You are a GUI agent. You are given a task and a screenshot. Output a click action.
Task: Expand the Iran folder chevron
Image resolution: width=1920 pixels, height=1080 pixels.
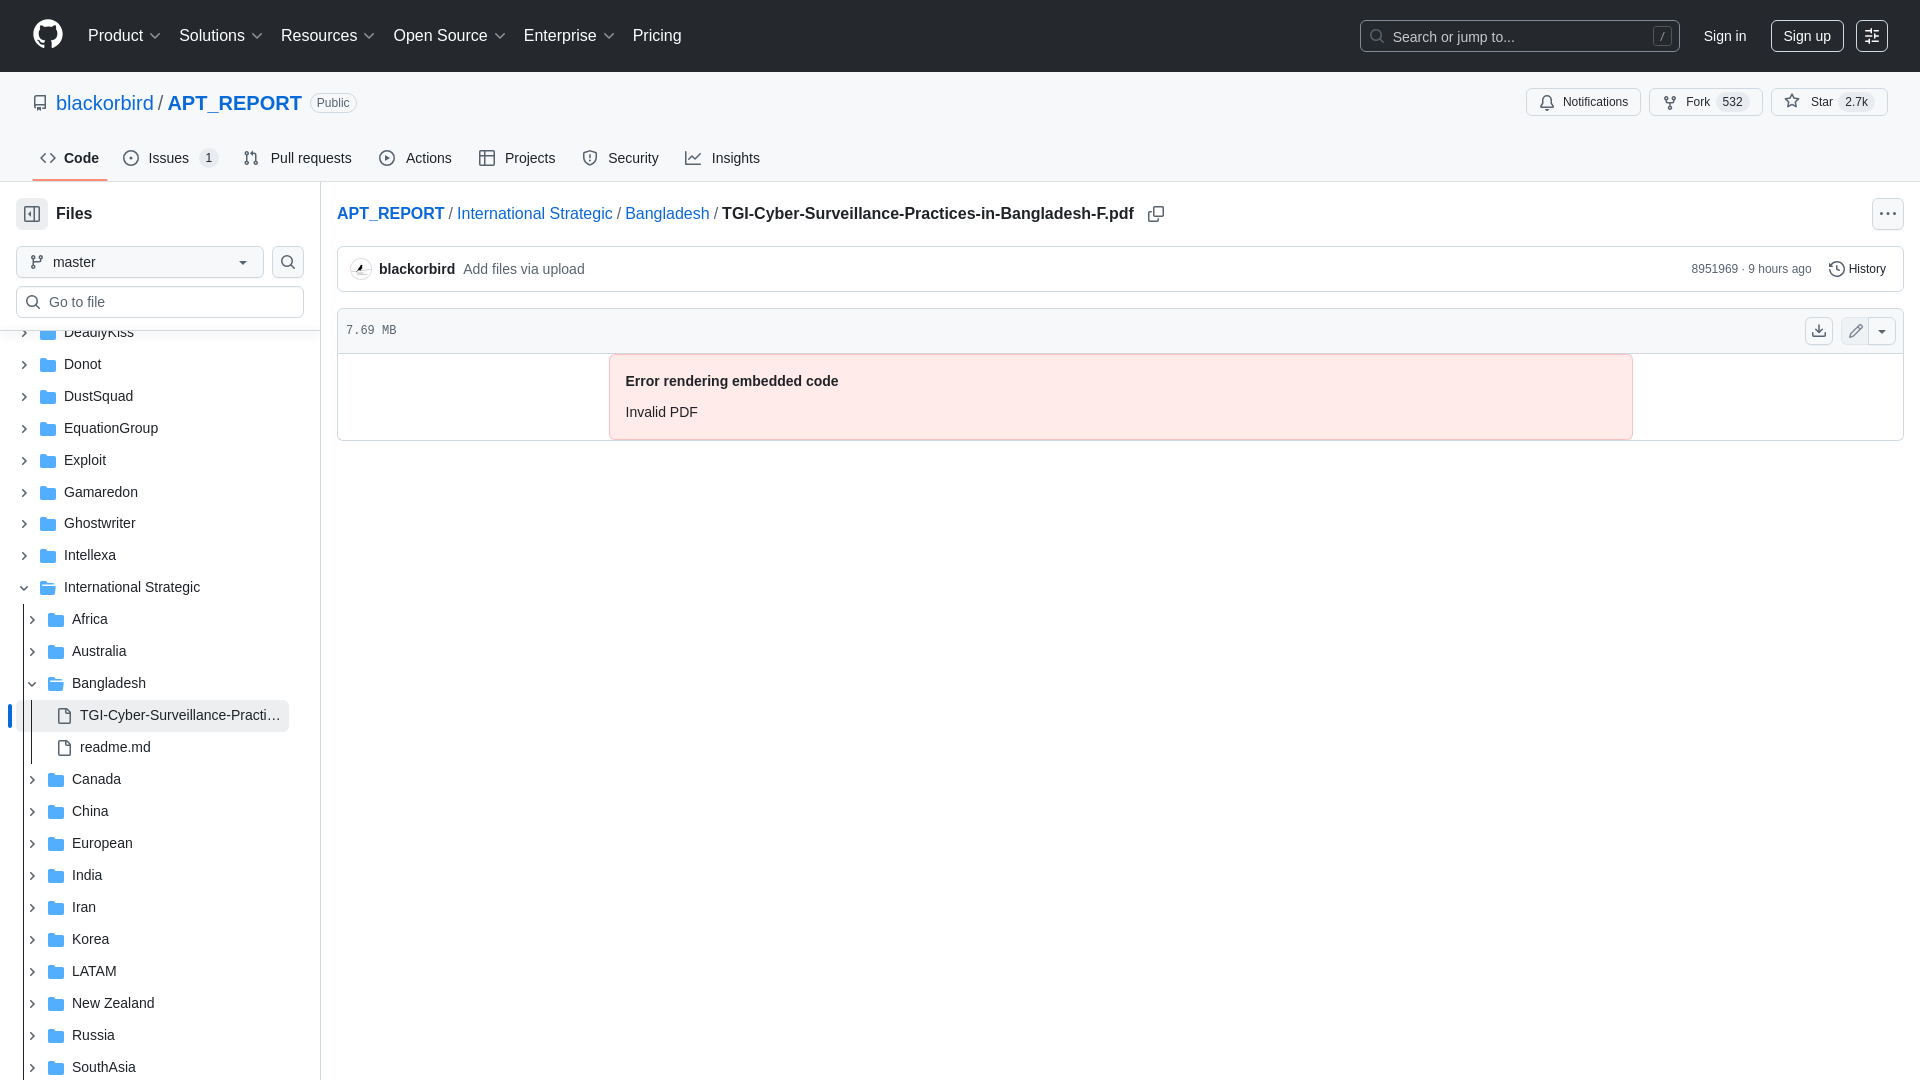pyautogui.click(x=32, y=908)
